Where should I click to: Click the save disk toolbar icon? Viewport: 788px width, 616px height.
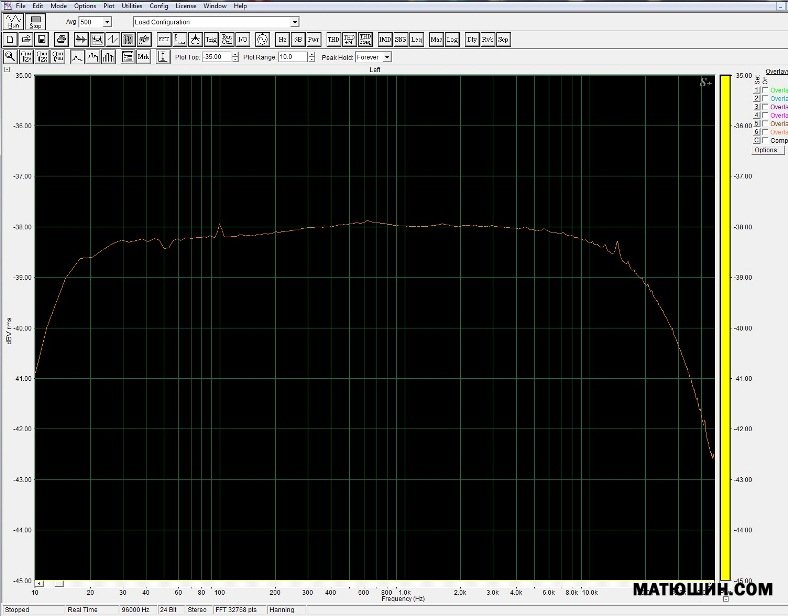43,39
